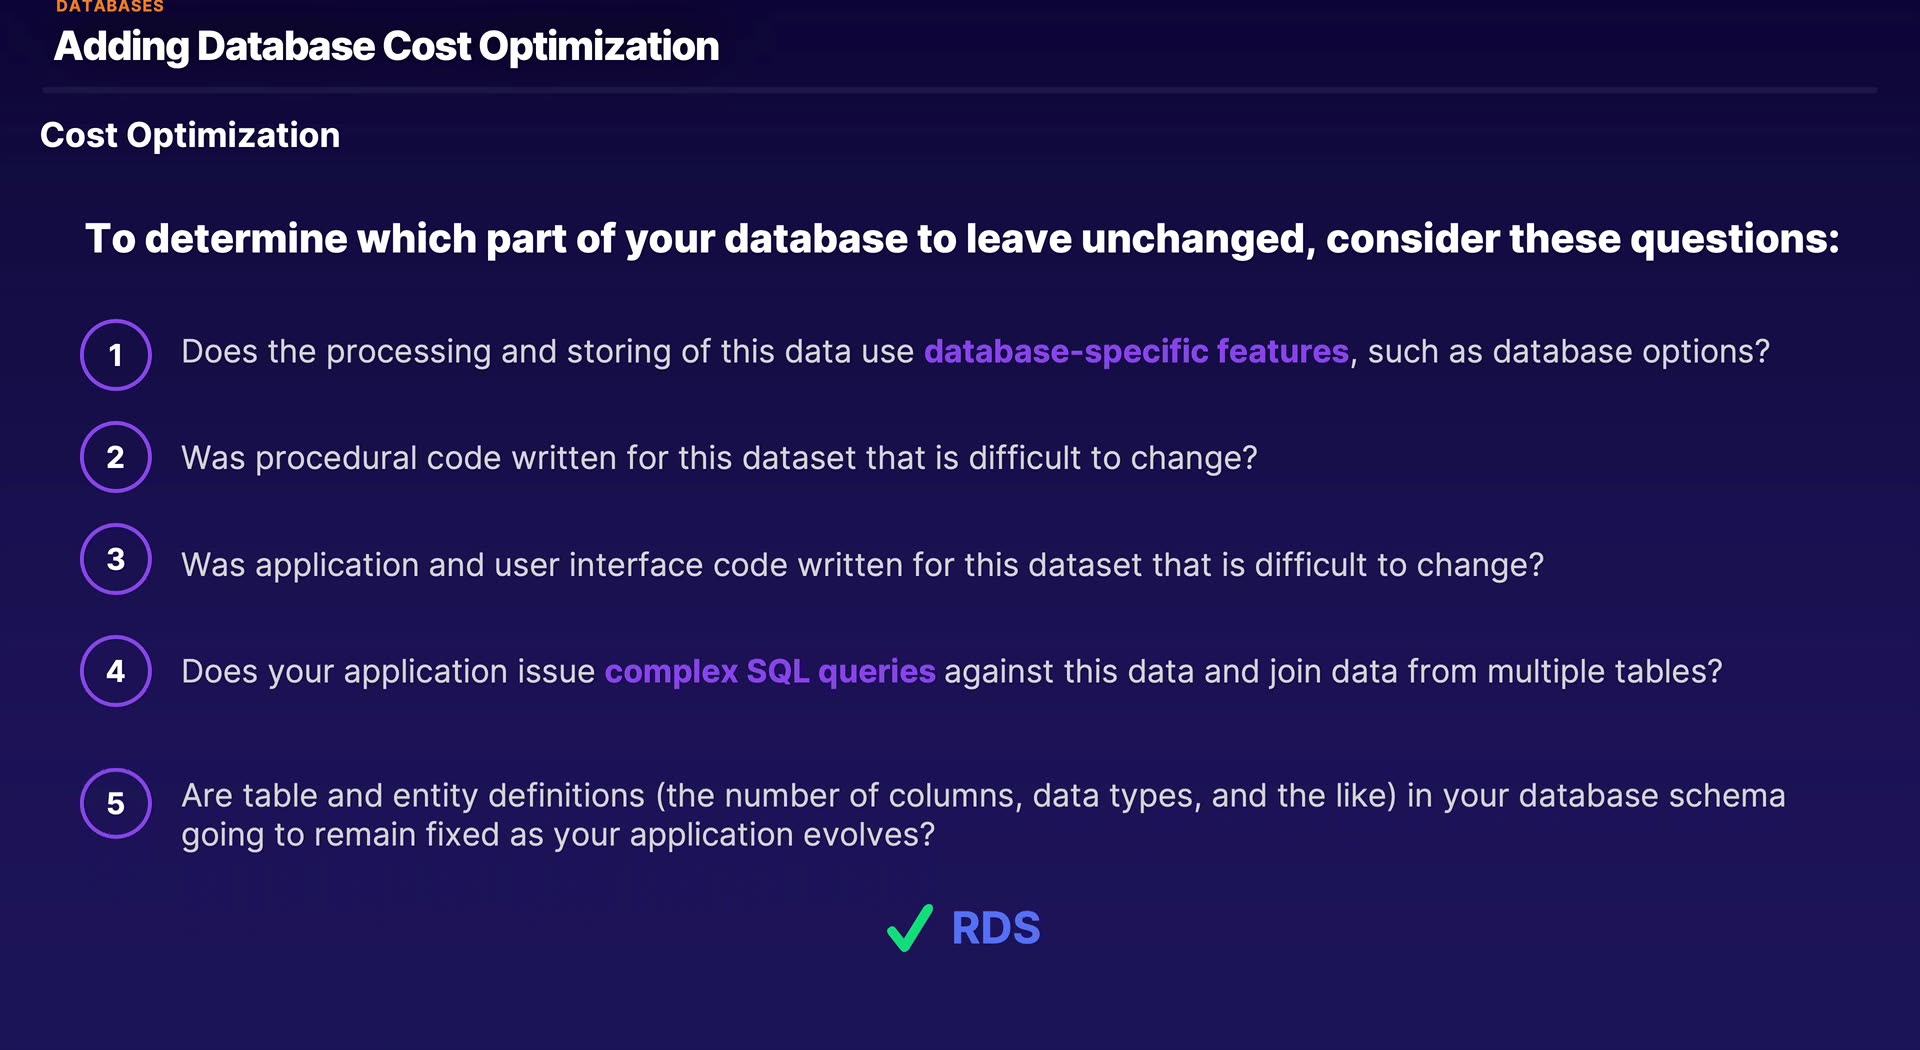Viewport: 1920px width, 1050px height.
Task: Click the highlighted 'database-specific features' text
Action: click(1136, 352)
